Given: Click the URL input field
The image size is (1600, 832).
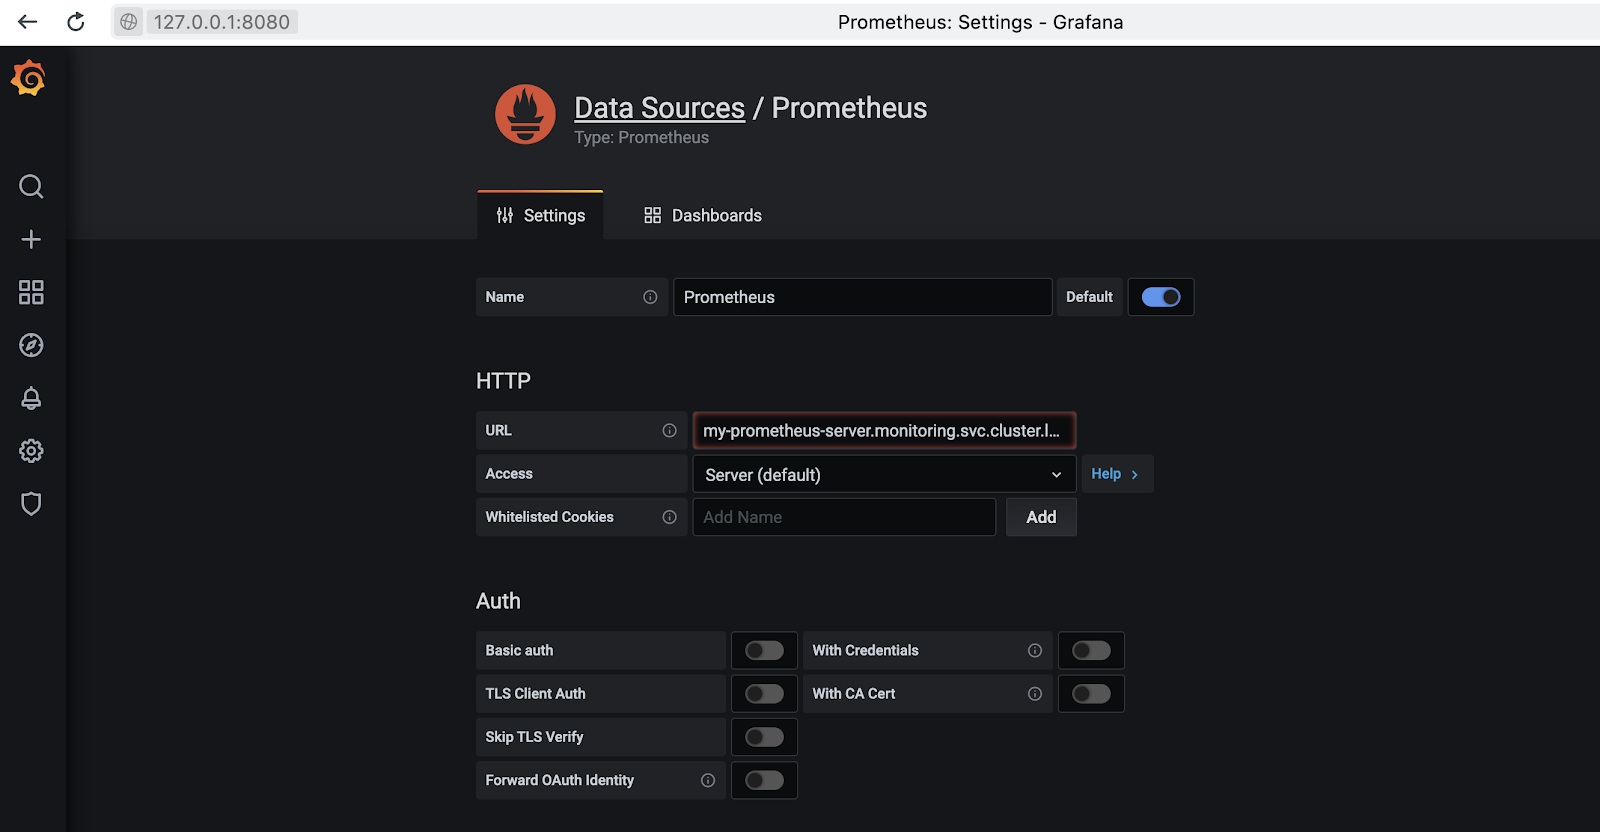Looking at the screenshot, I should point(884,430).
